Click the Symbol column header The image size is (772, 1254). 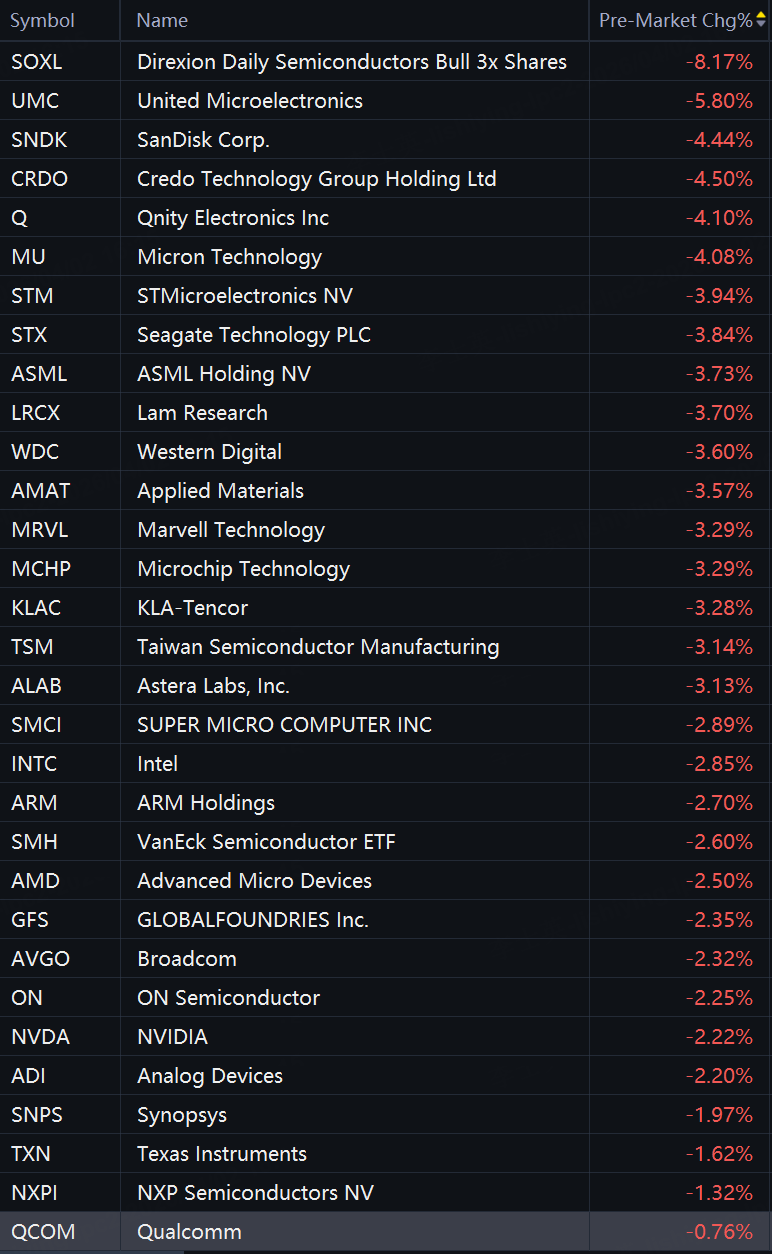click(x=43, y=20)
